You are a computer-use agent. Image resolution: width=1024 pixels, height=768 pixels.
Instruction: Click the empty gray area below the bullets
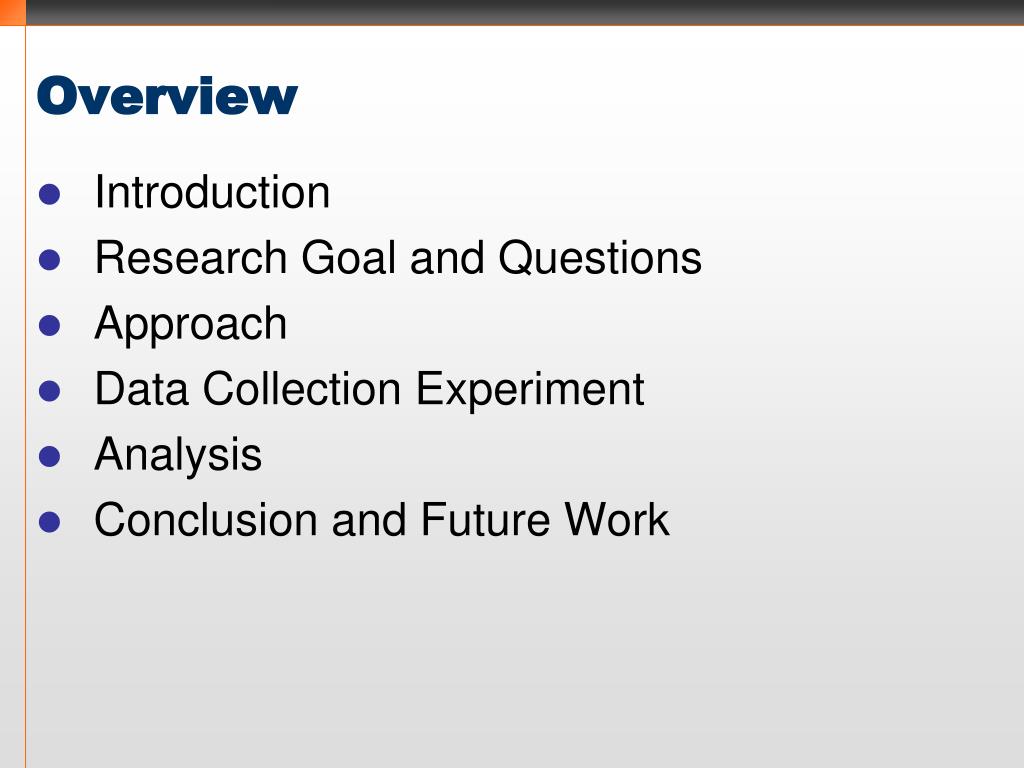click(522, 653)
